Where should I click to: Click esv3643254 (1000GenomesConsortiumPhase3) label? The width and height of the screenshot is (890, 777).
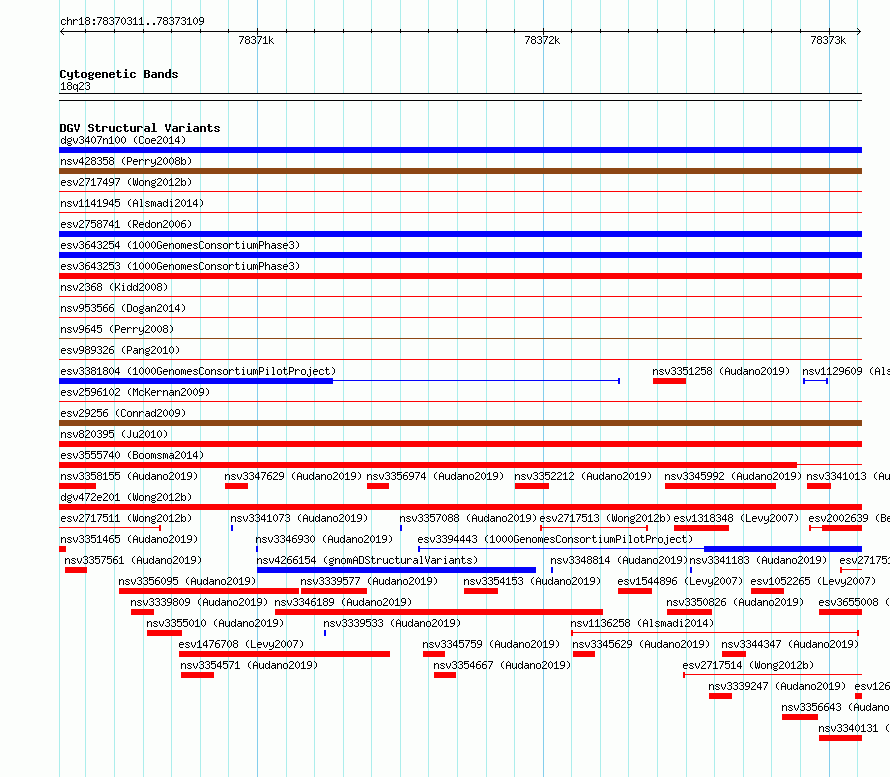(x=180, y=245)
